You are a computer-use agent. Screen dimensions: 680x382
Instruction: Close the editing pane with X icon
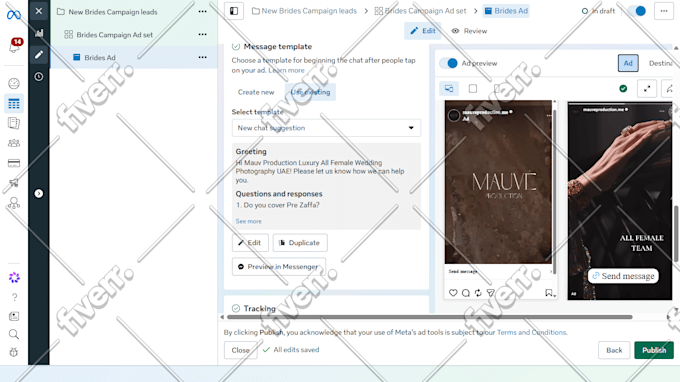tap(39, 11)
